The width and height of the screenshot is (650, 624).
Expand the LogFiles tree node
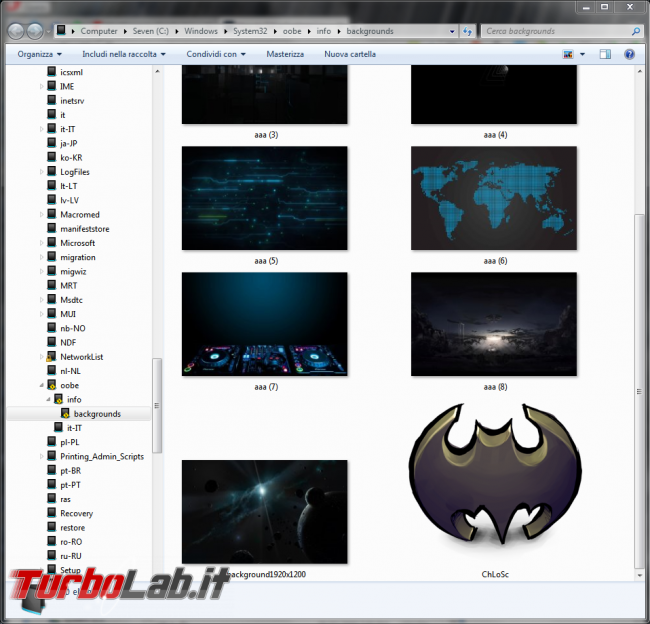(41, 172)
